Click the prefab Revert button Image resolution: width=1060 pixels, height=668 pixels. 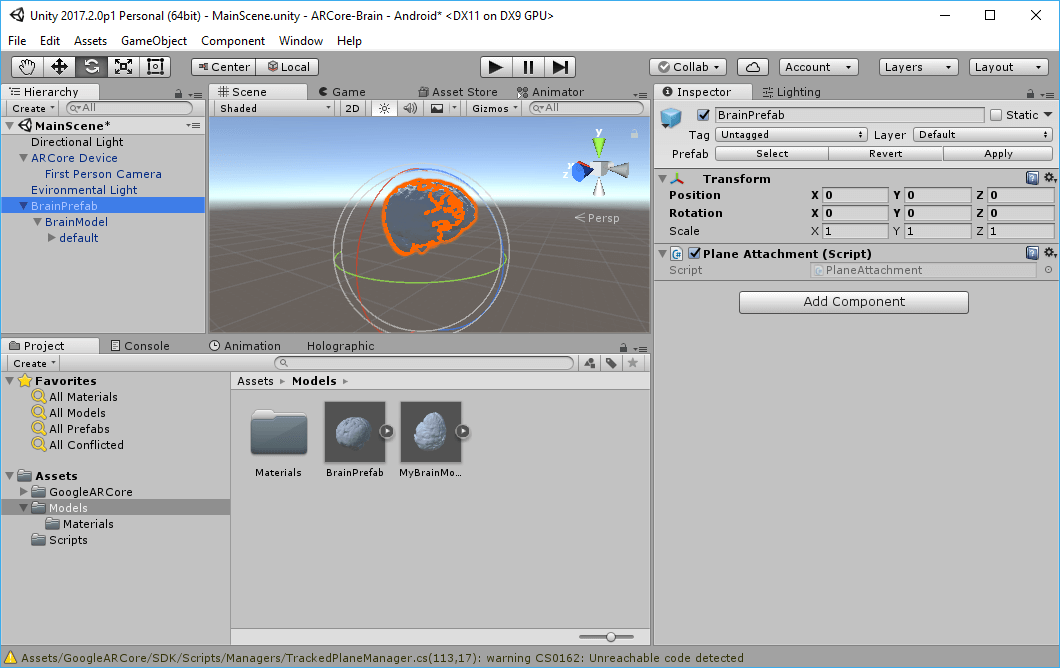[886, 153]
